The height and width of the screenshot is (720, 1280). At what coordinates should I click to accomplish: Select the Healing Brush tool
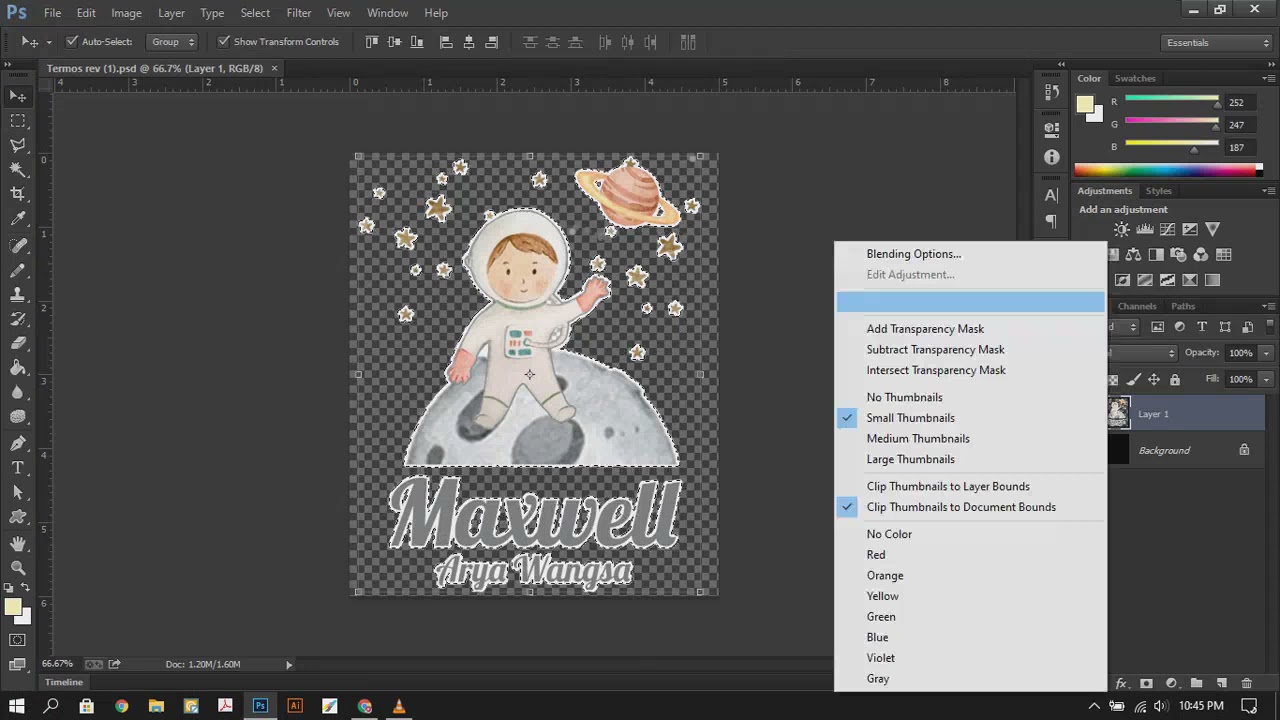(x=18, y=245)
